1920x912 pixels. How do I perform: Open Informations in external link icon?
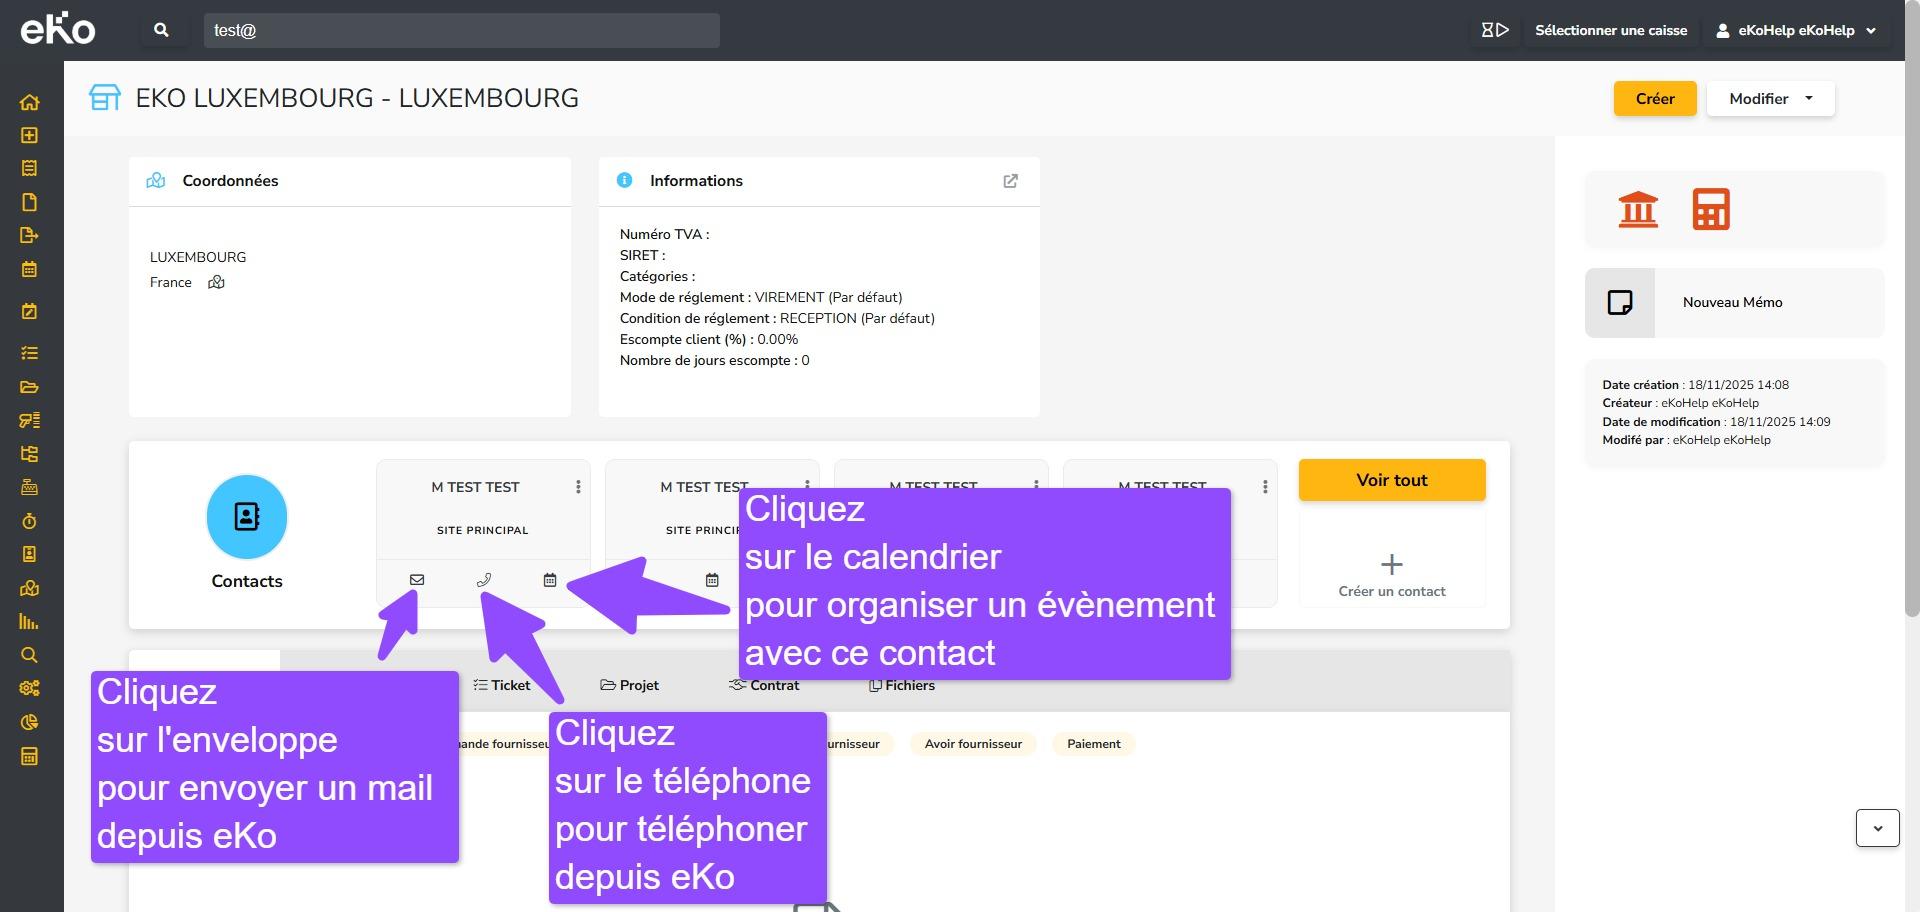(x=1010, y=181)
